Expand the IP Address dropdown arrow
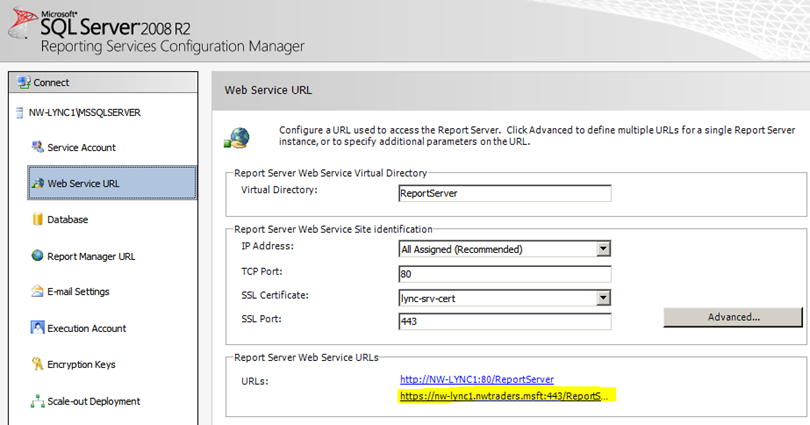The height and width of the screenshot is (425, 810). 603,249
